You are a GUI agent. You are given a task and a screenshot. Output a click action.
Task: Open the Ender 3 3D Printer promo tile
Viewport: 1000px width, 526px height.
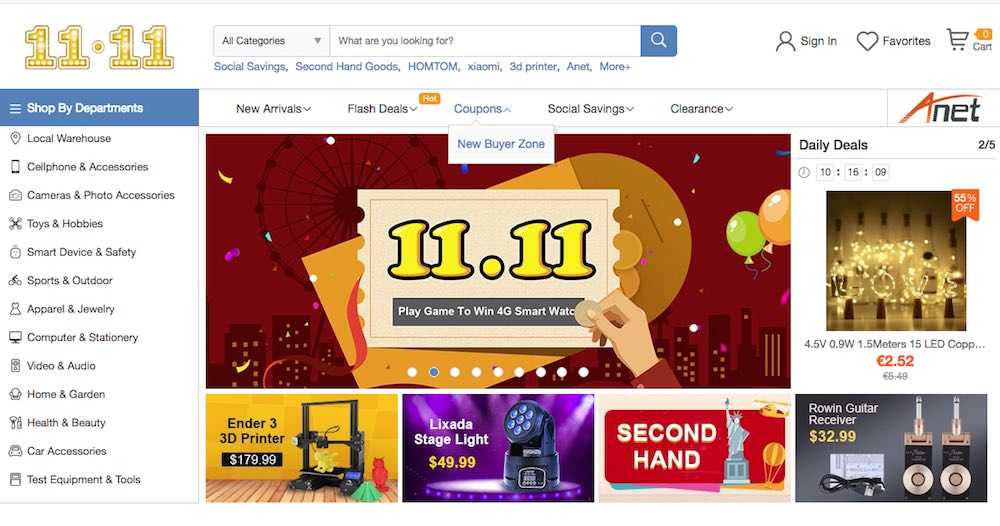pyautogui.click(x=302, y=448)
